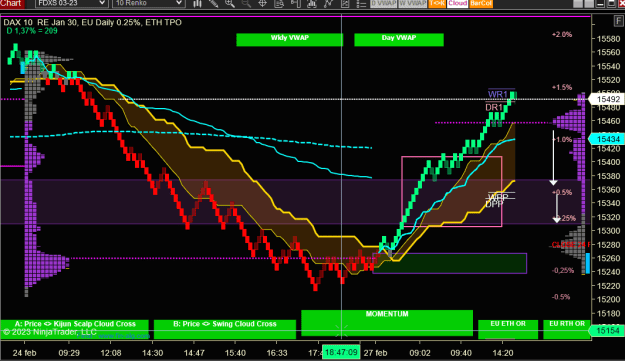The width and height of the screenshot is (625, 361).
Task: Click the +2.0% level label
Action: pyautogui.click(x=562, y=35)
